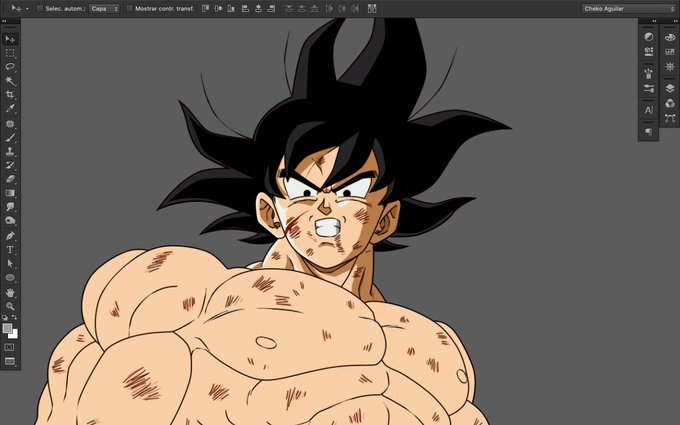Open the Channels panel icon
Image resolution: width=680 pixels, height=425 pixels.
670,103
